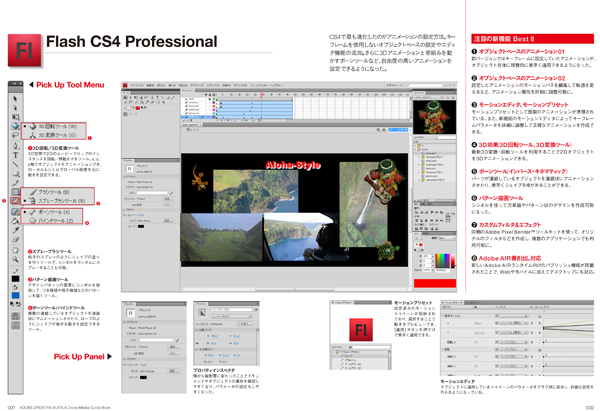
Task: Select the Zoom magnifier tool
Action: click(15, 259)
